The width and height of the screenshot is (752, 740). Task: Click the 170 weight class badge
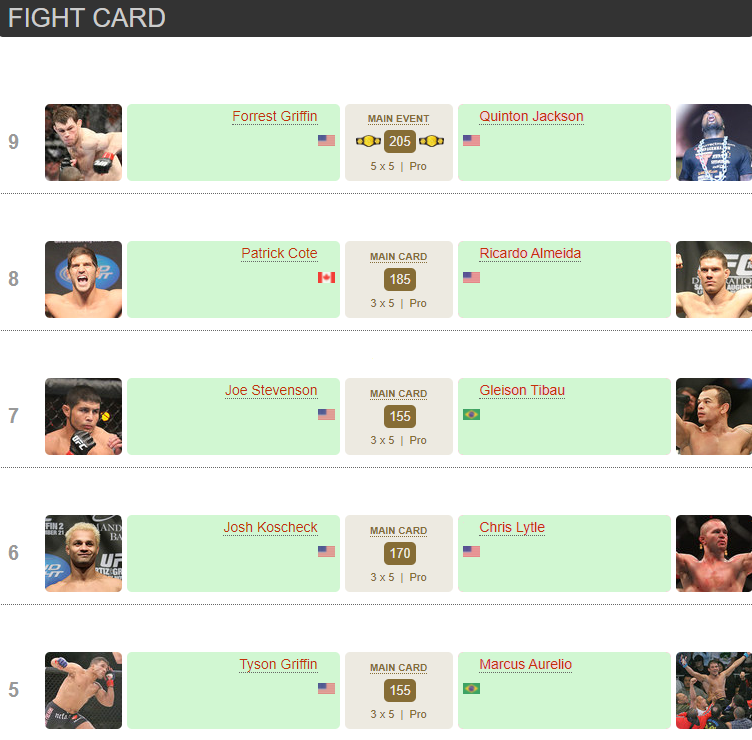point(400,553)
